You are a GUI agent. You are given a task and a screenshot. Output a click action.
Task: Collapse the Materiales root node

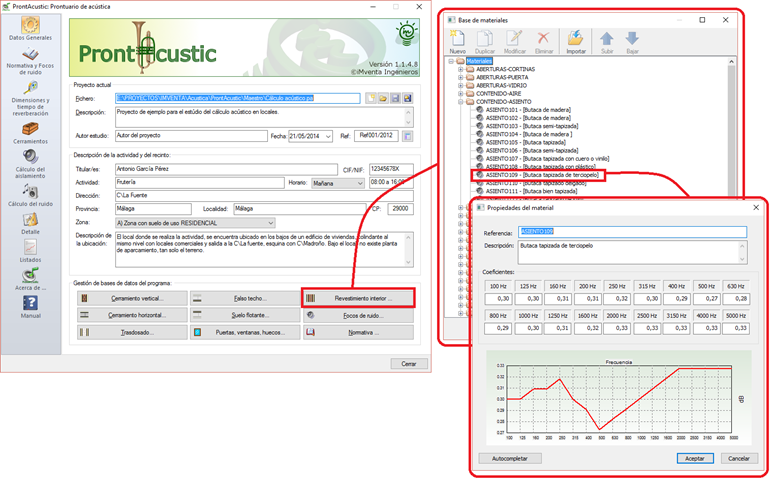point(451,61)
